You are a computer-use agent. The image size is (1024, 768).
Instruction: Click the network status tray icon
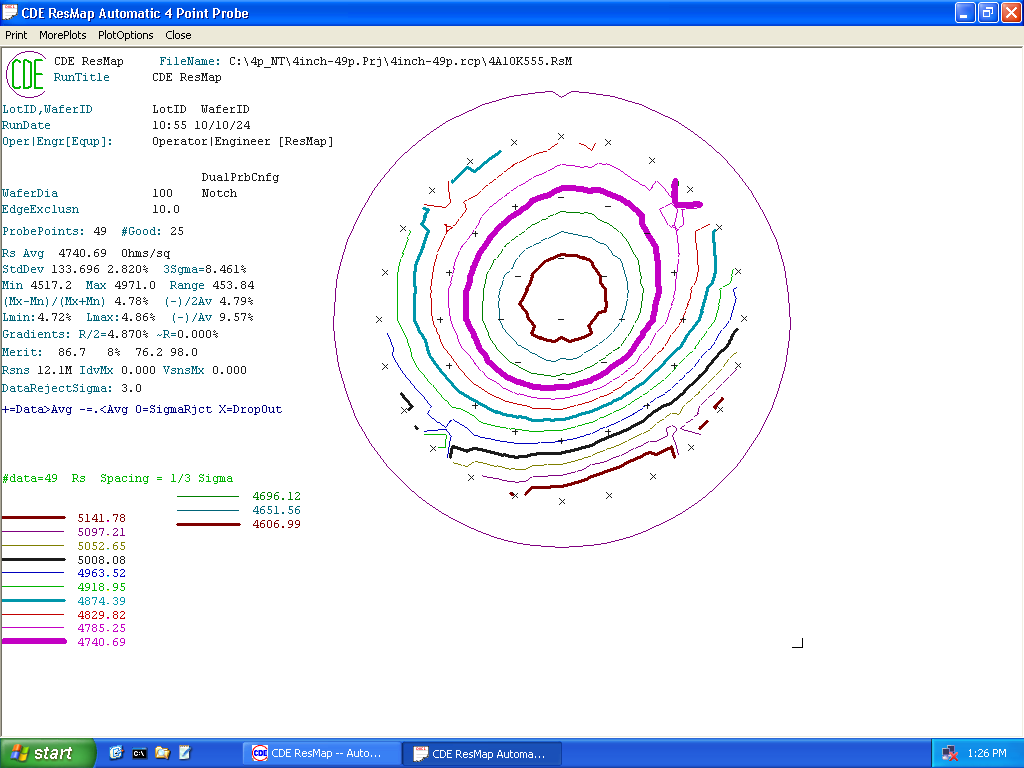[x=950, y=753]
